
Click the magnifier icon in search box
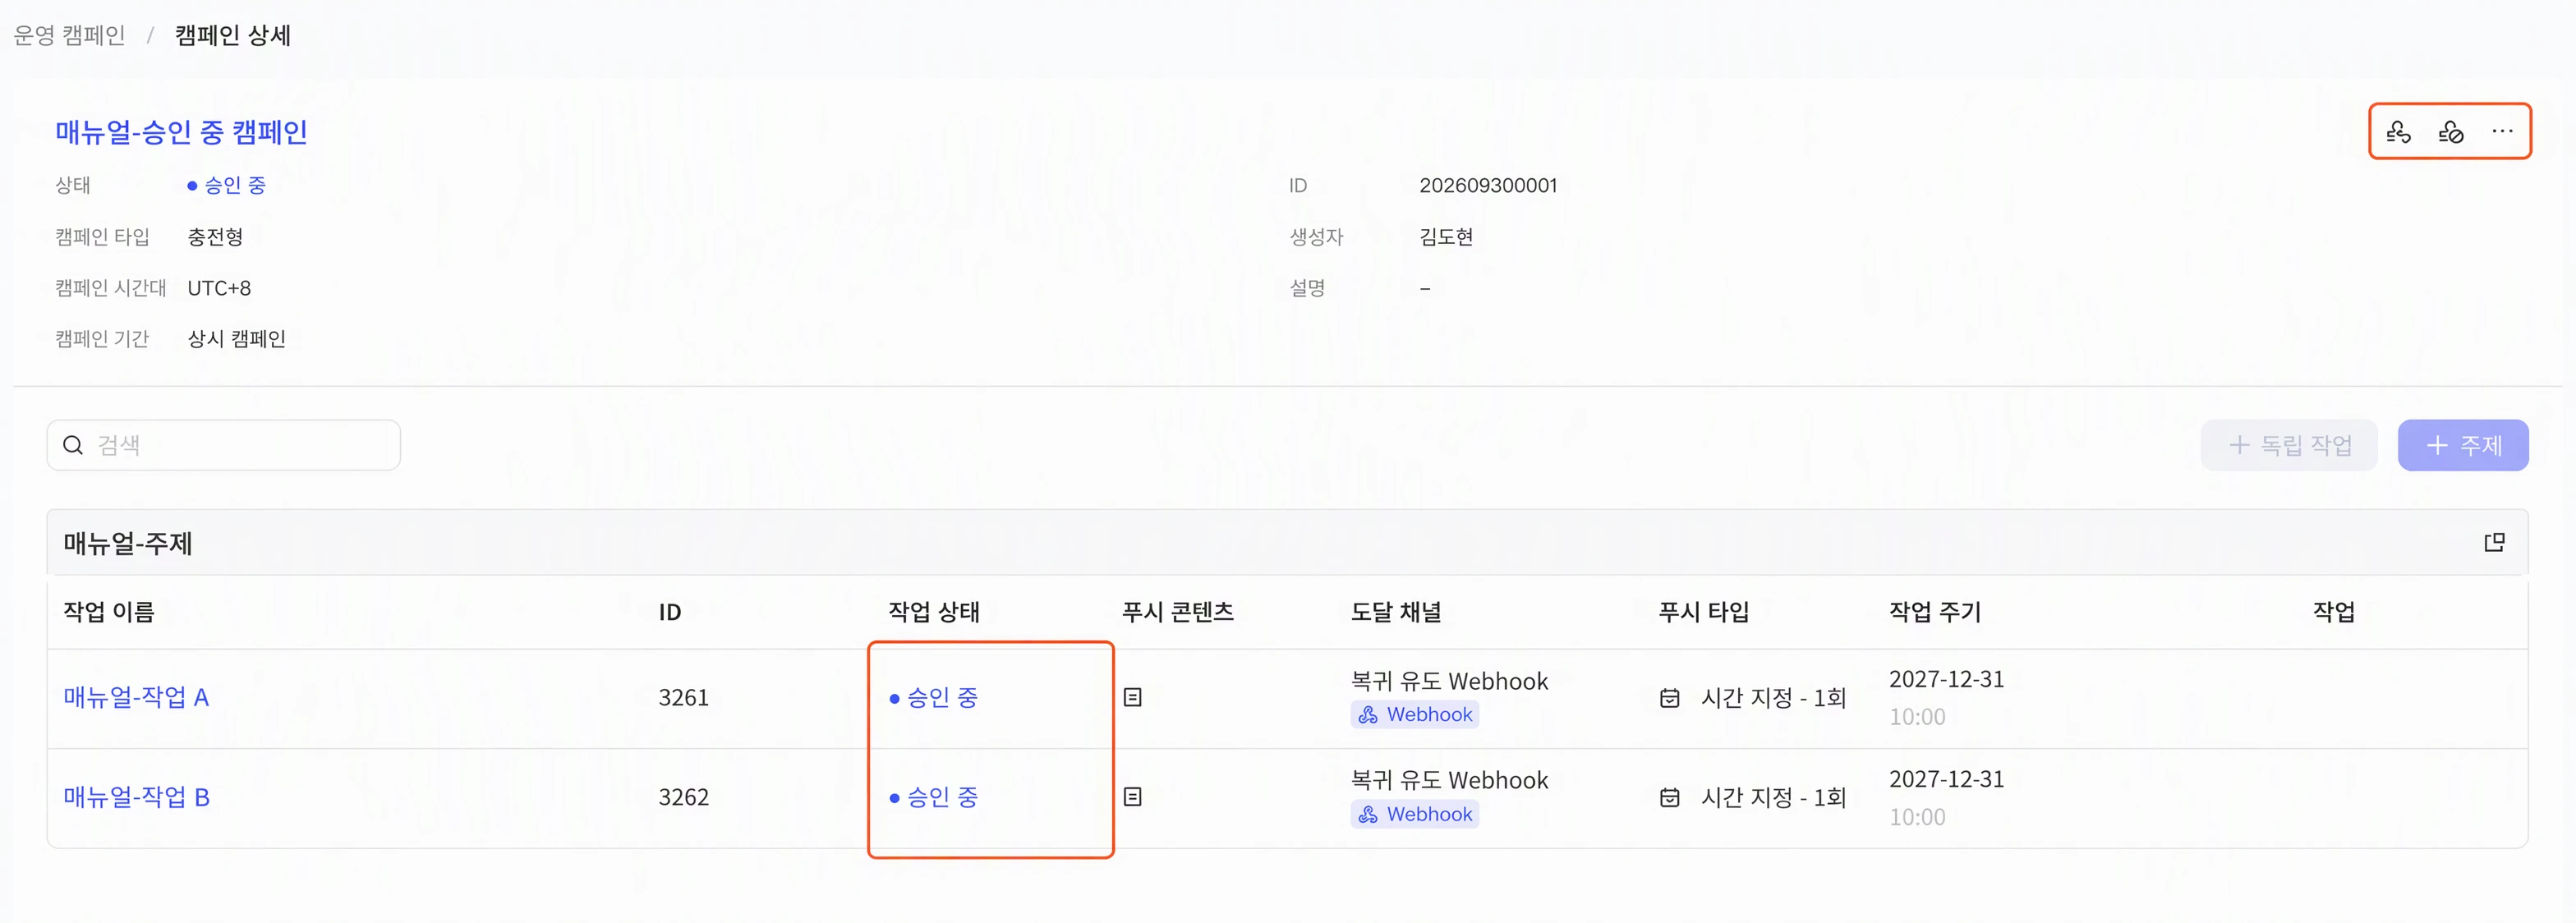[x=73, y=445]
